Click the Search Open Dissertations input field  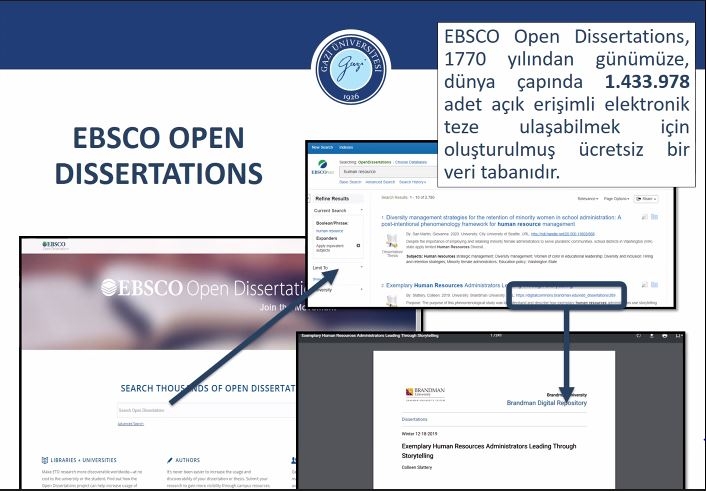click(207, 410)
